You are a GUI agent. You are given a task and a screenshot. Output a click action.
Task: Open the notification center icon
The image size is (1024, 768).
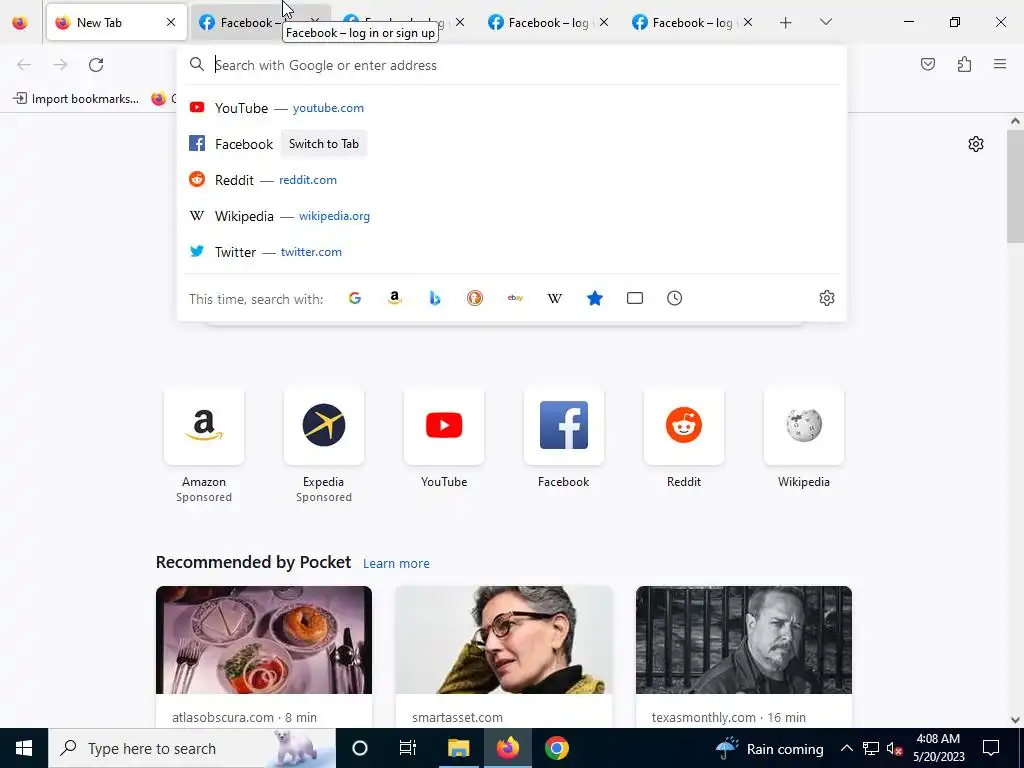pyautogui.click(x=991, y=748)
